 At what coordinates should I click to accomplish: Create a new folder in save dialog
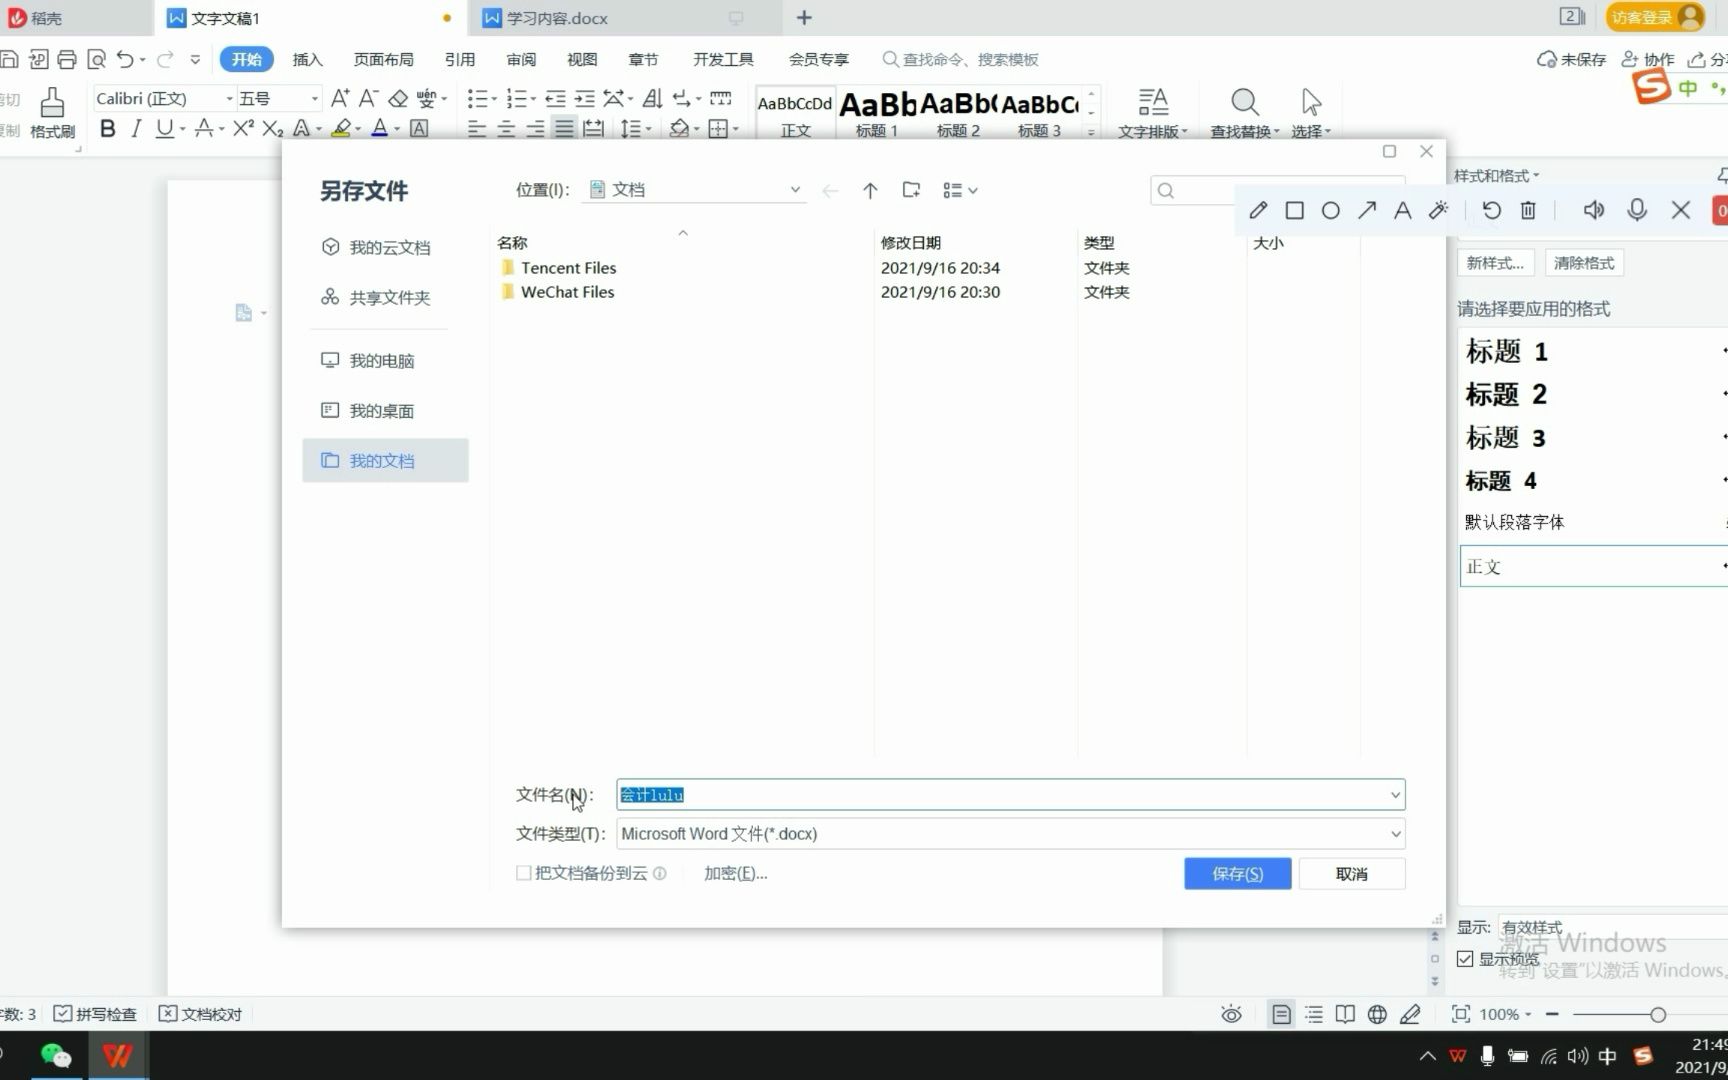pyautogui.click(x=911, y=190)
